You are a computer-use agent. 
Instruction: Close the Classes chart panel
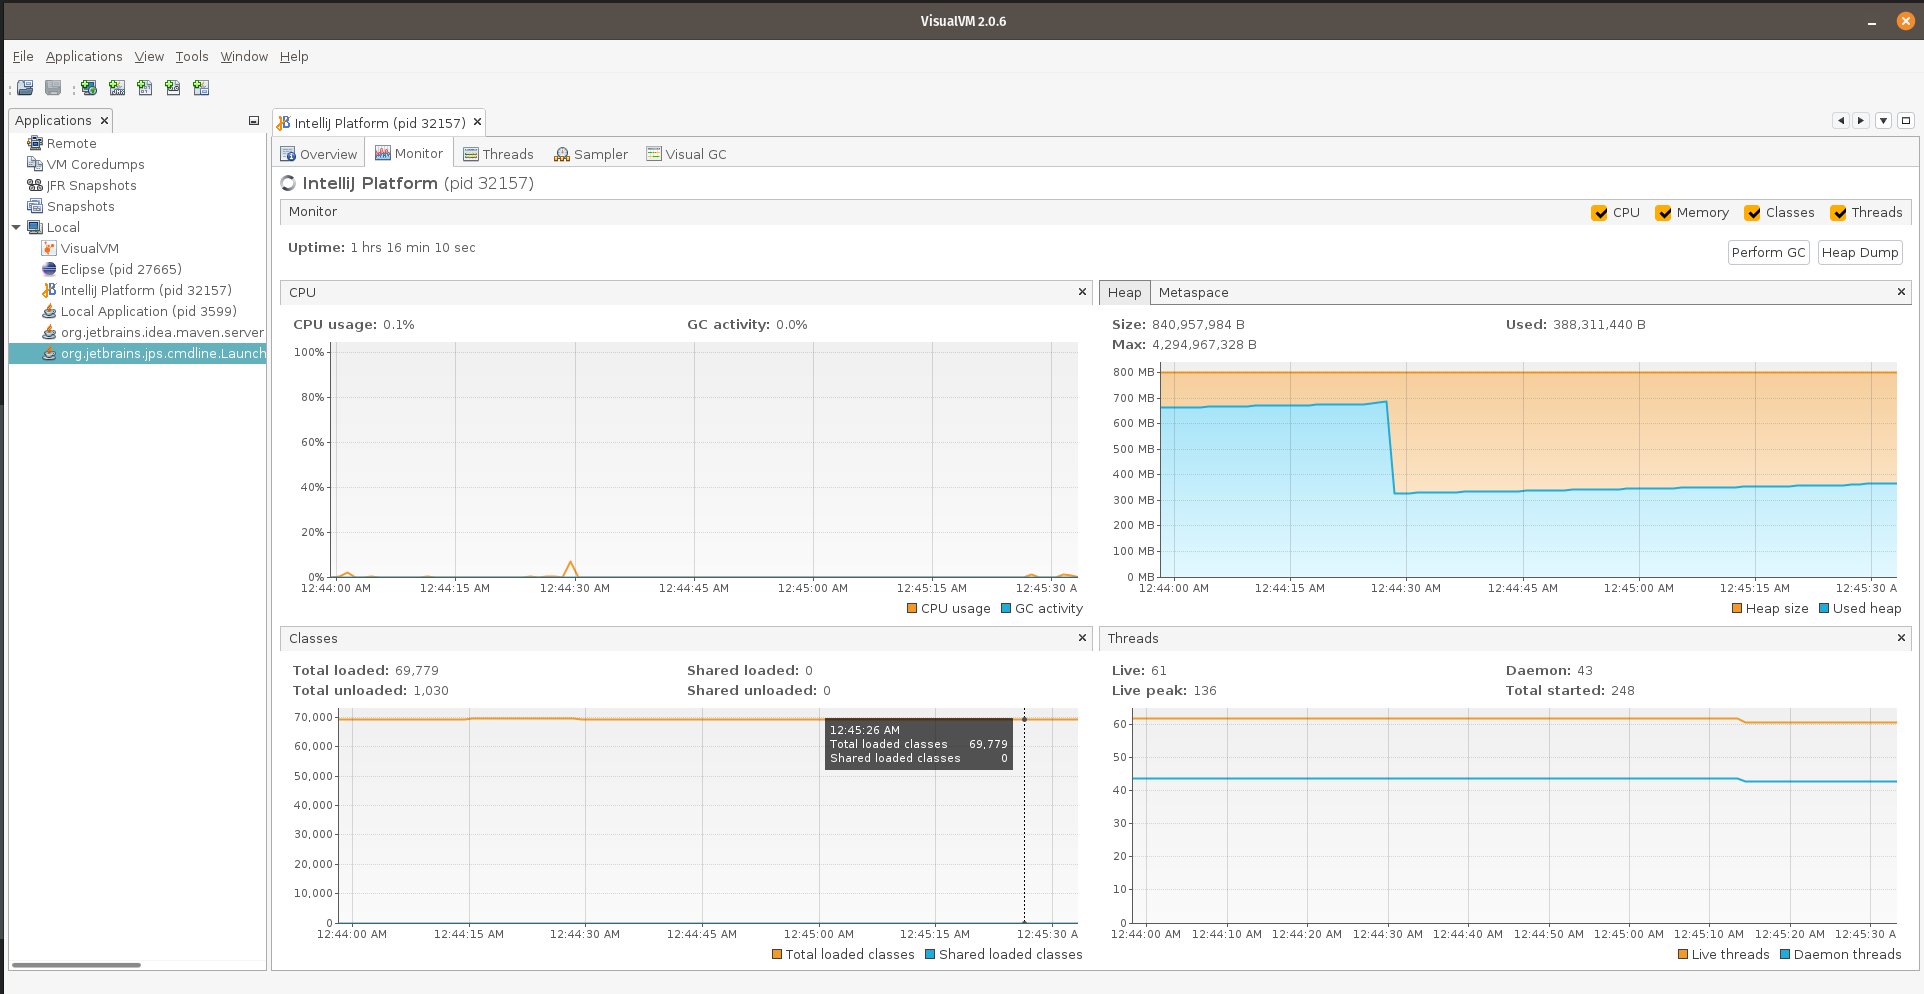tap(1082, 638)
